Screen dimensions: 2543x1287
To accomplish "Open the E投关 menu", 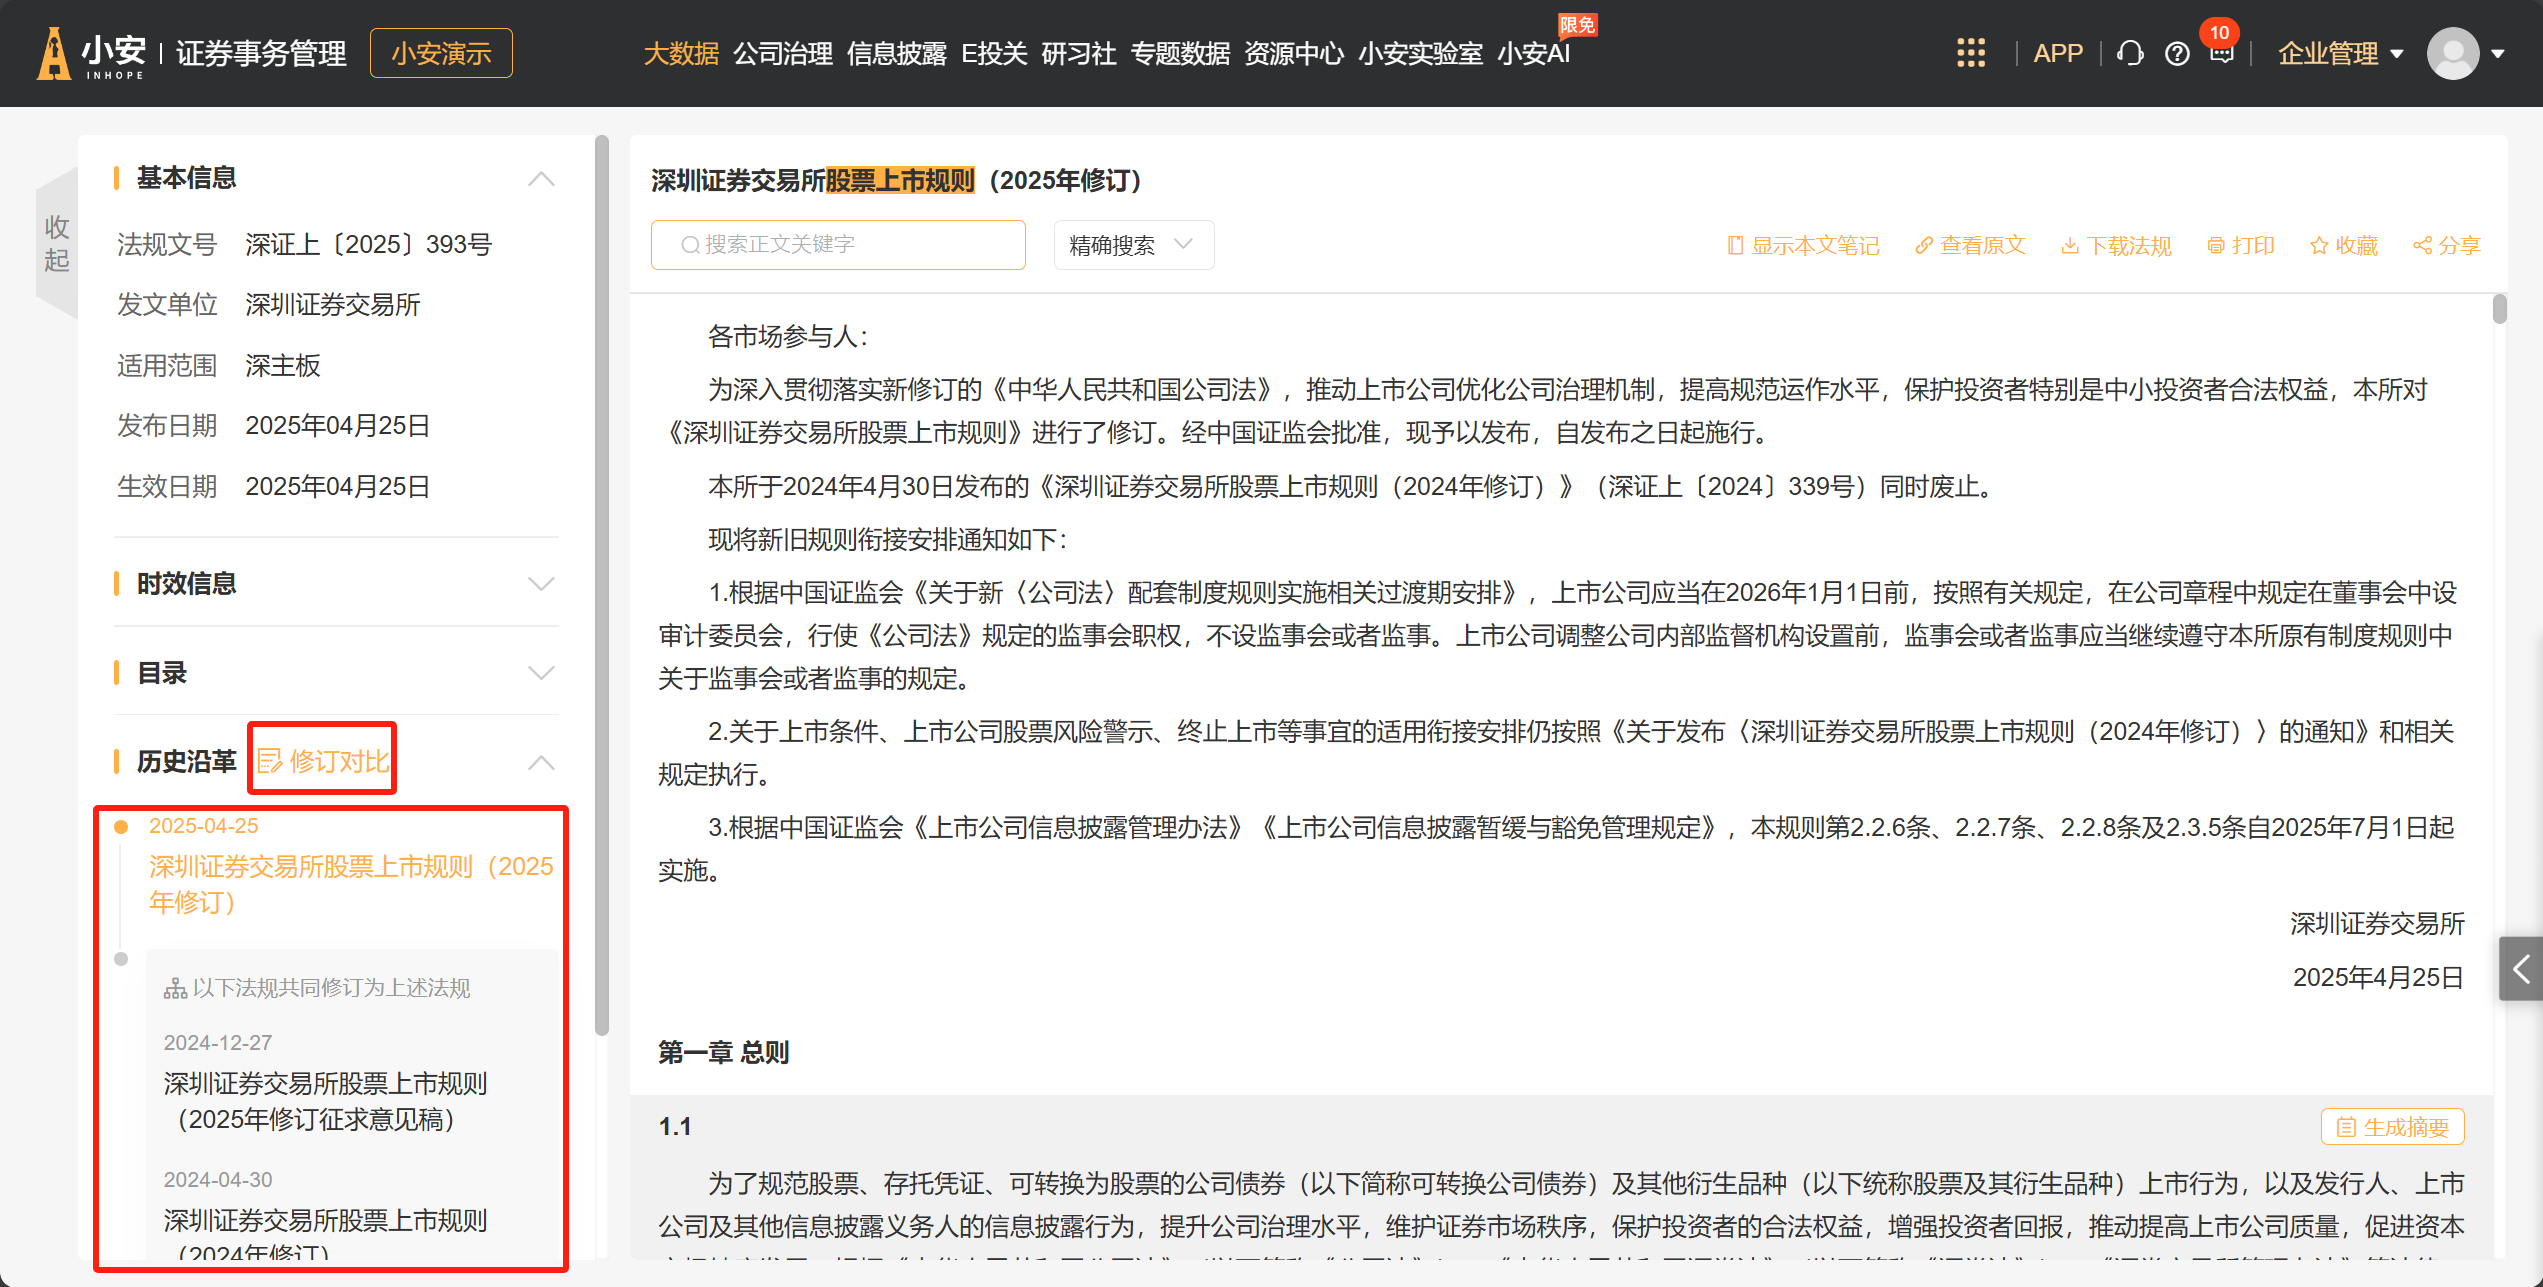I will coord(994,53).
